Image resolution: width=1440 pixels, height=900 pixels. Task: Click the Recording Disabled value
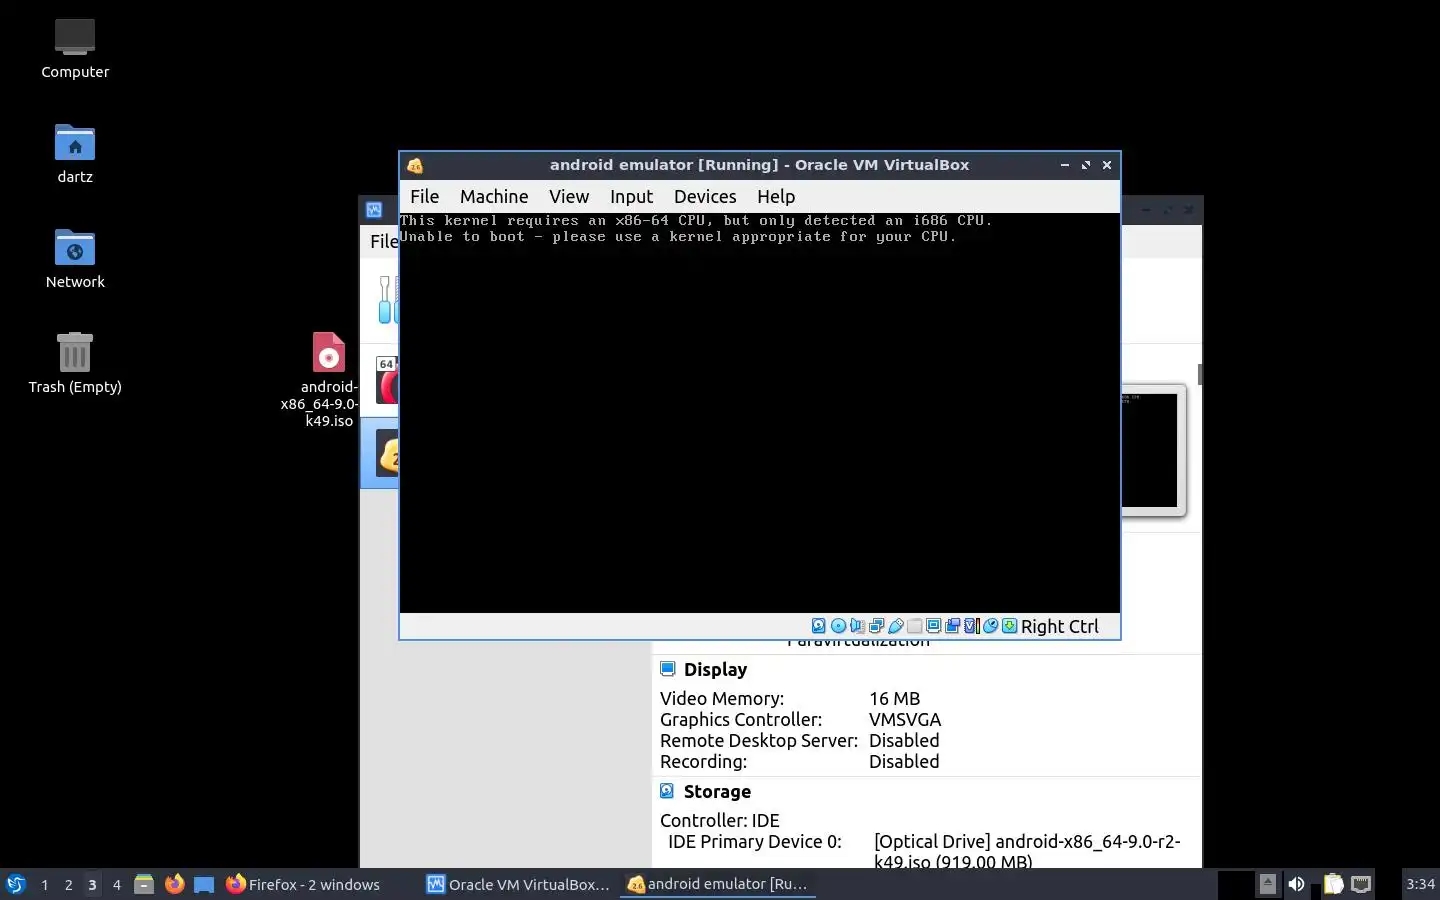[904, 762]
